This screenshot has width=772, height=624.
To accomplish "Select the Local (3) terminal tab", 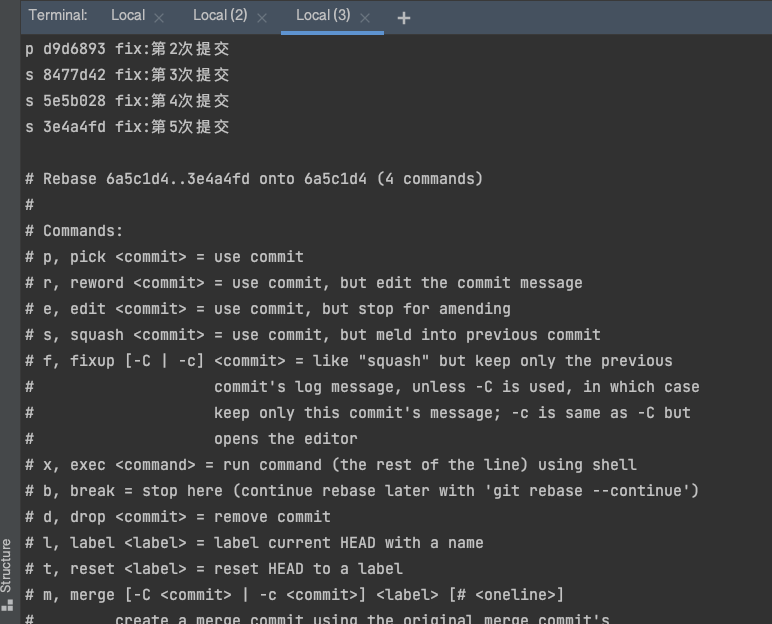I will coord(323,15).
